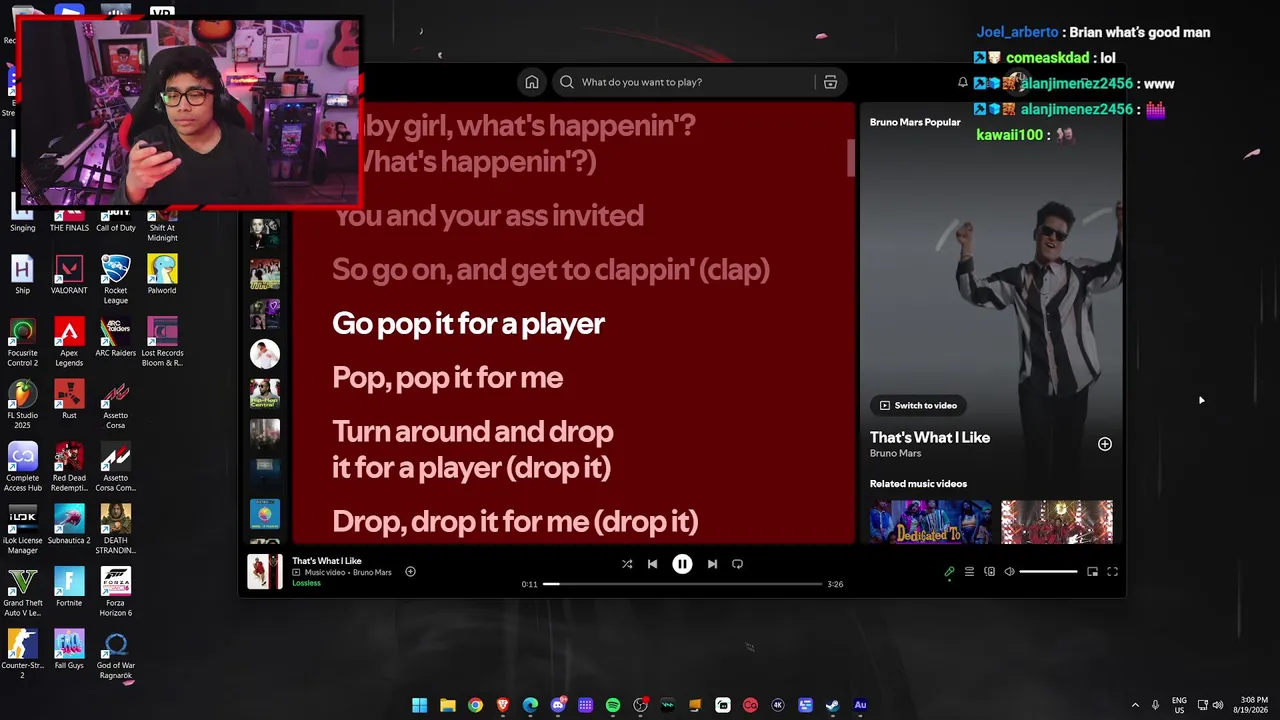Jump to lyric 'Go pop it for a player'

(468, 323)
